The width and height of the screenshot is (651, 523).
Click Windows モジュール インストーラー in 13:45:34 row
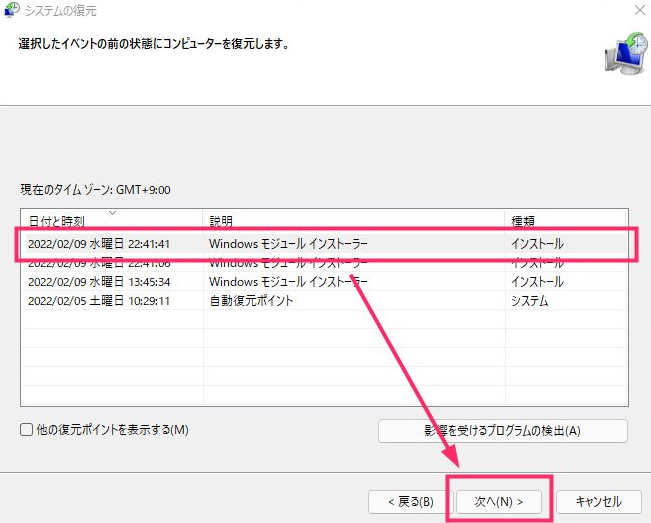pyautogui.click(x=288, y=282)
